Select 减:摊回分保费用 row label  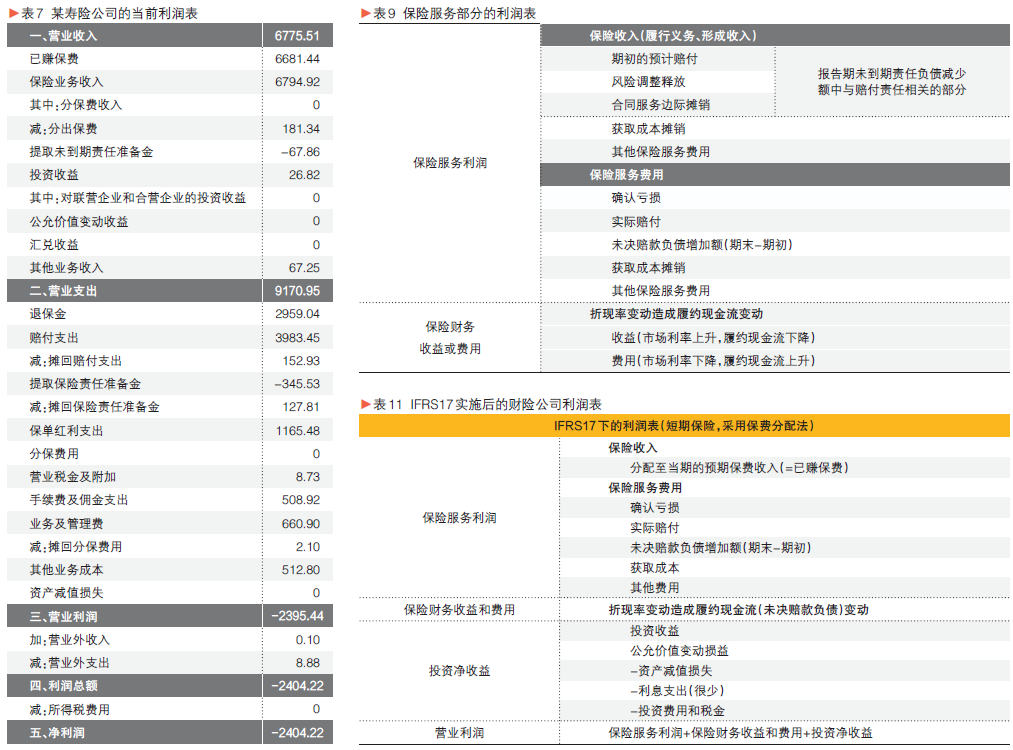pyautogui.click(x=76, y=547)
